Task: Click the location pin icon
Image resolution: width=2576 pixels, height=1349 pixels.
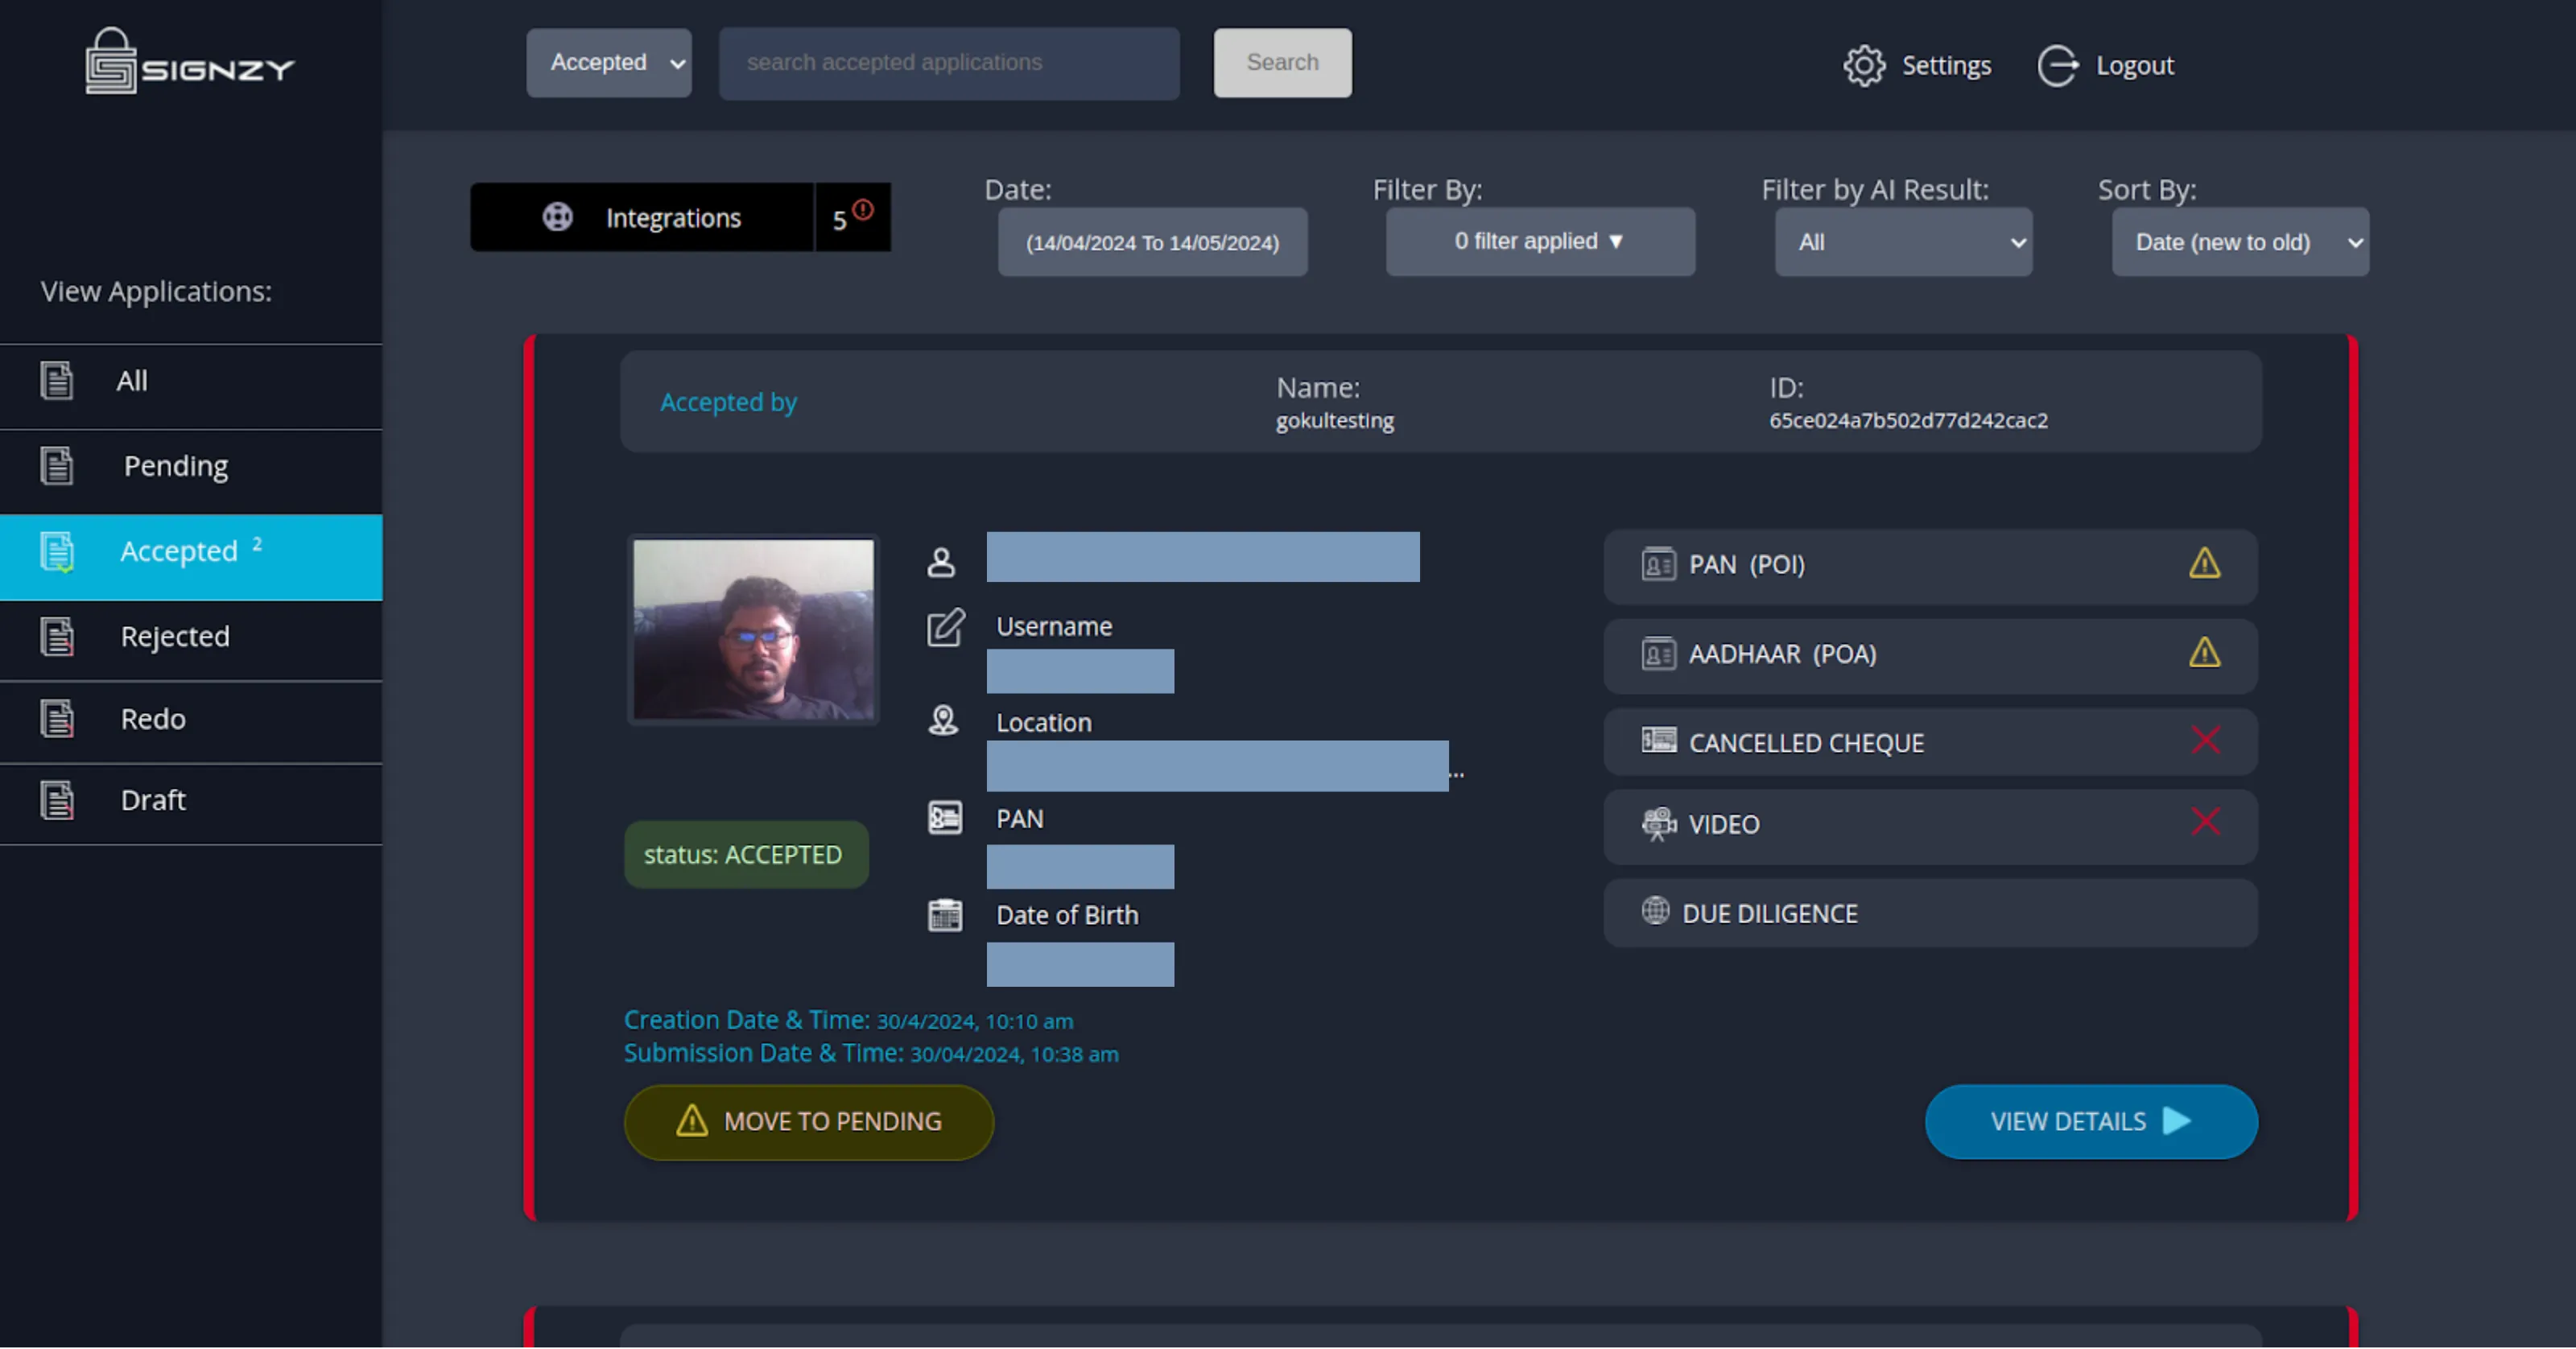Action: 943,721
